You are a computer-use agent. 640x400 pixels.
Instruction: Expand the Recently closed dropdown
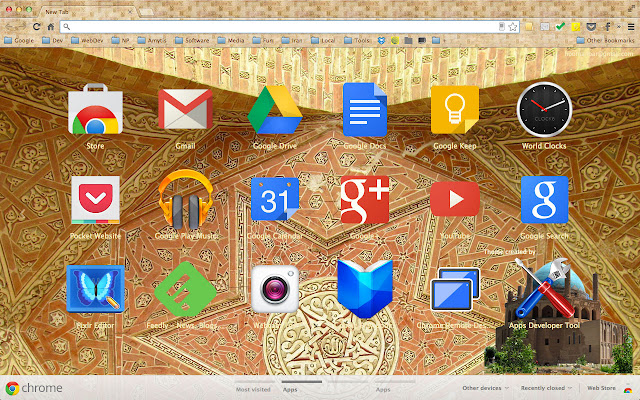[546, 388]
